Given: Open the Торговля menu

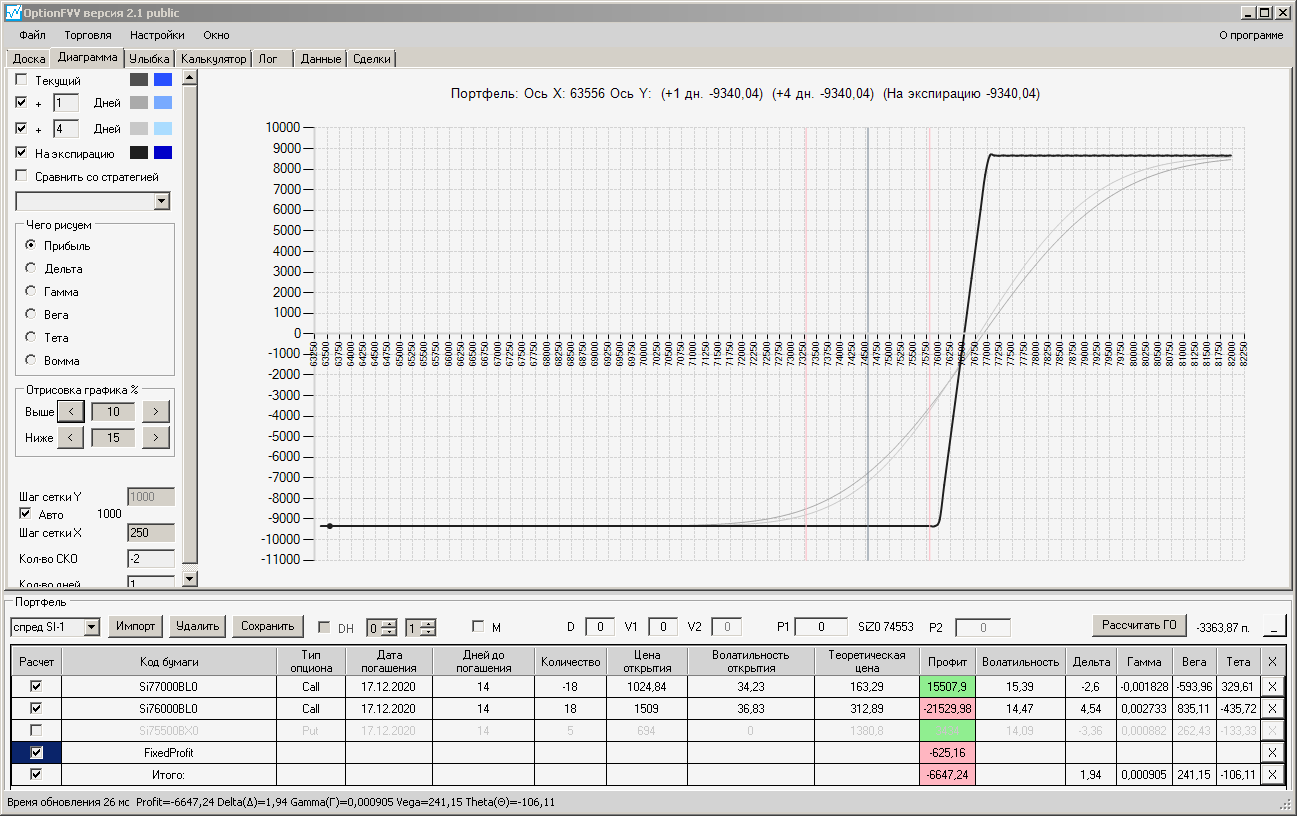Looking at the screenshot, I should tap(88, 35).
